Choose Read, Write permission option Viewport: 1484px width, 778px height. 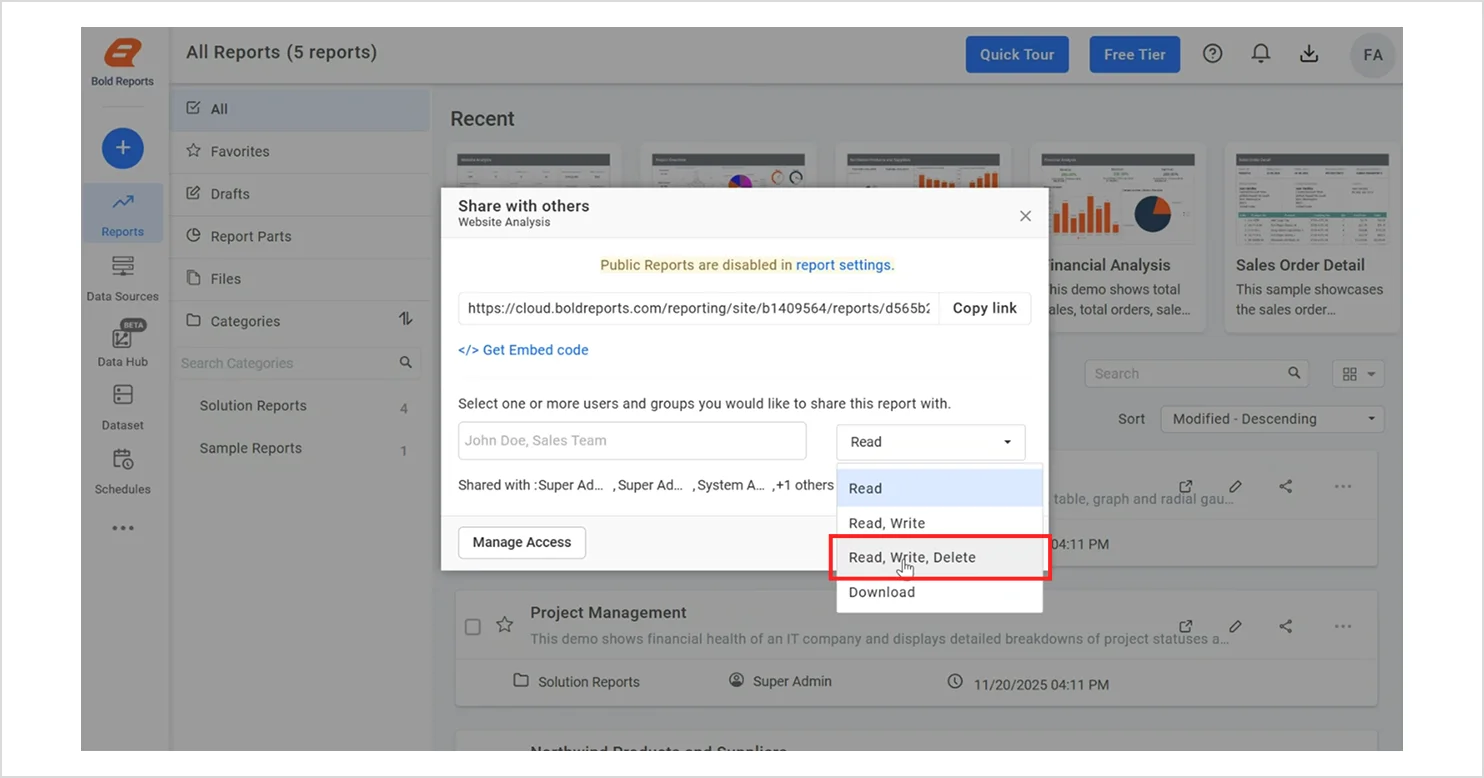point(939,523)
